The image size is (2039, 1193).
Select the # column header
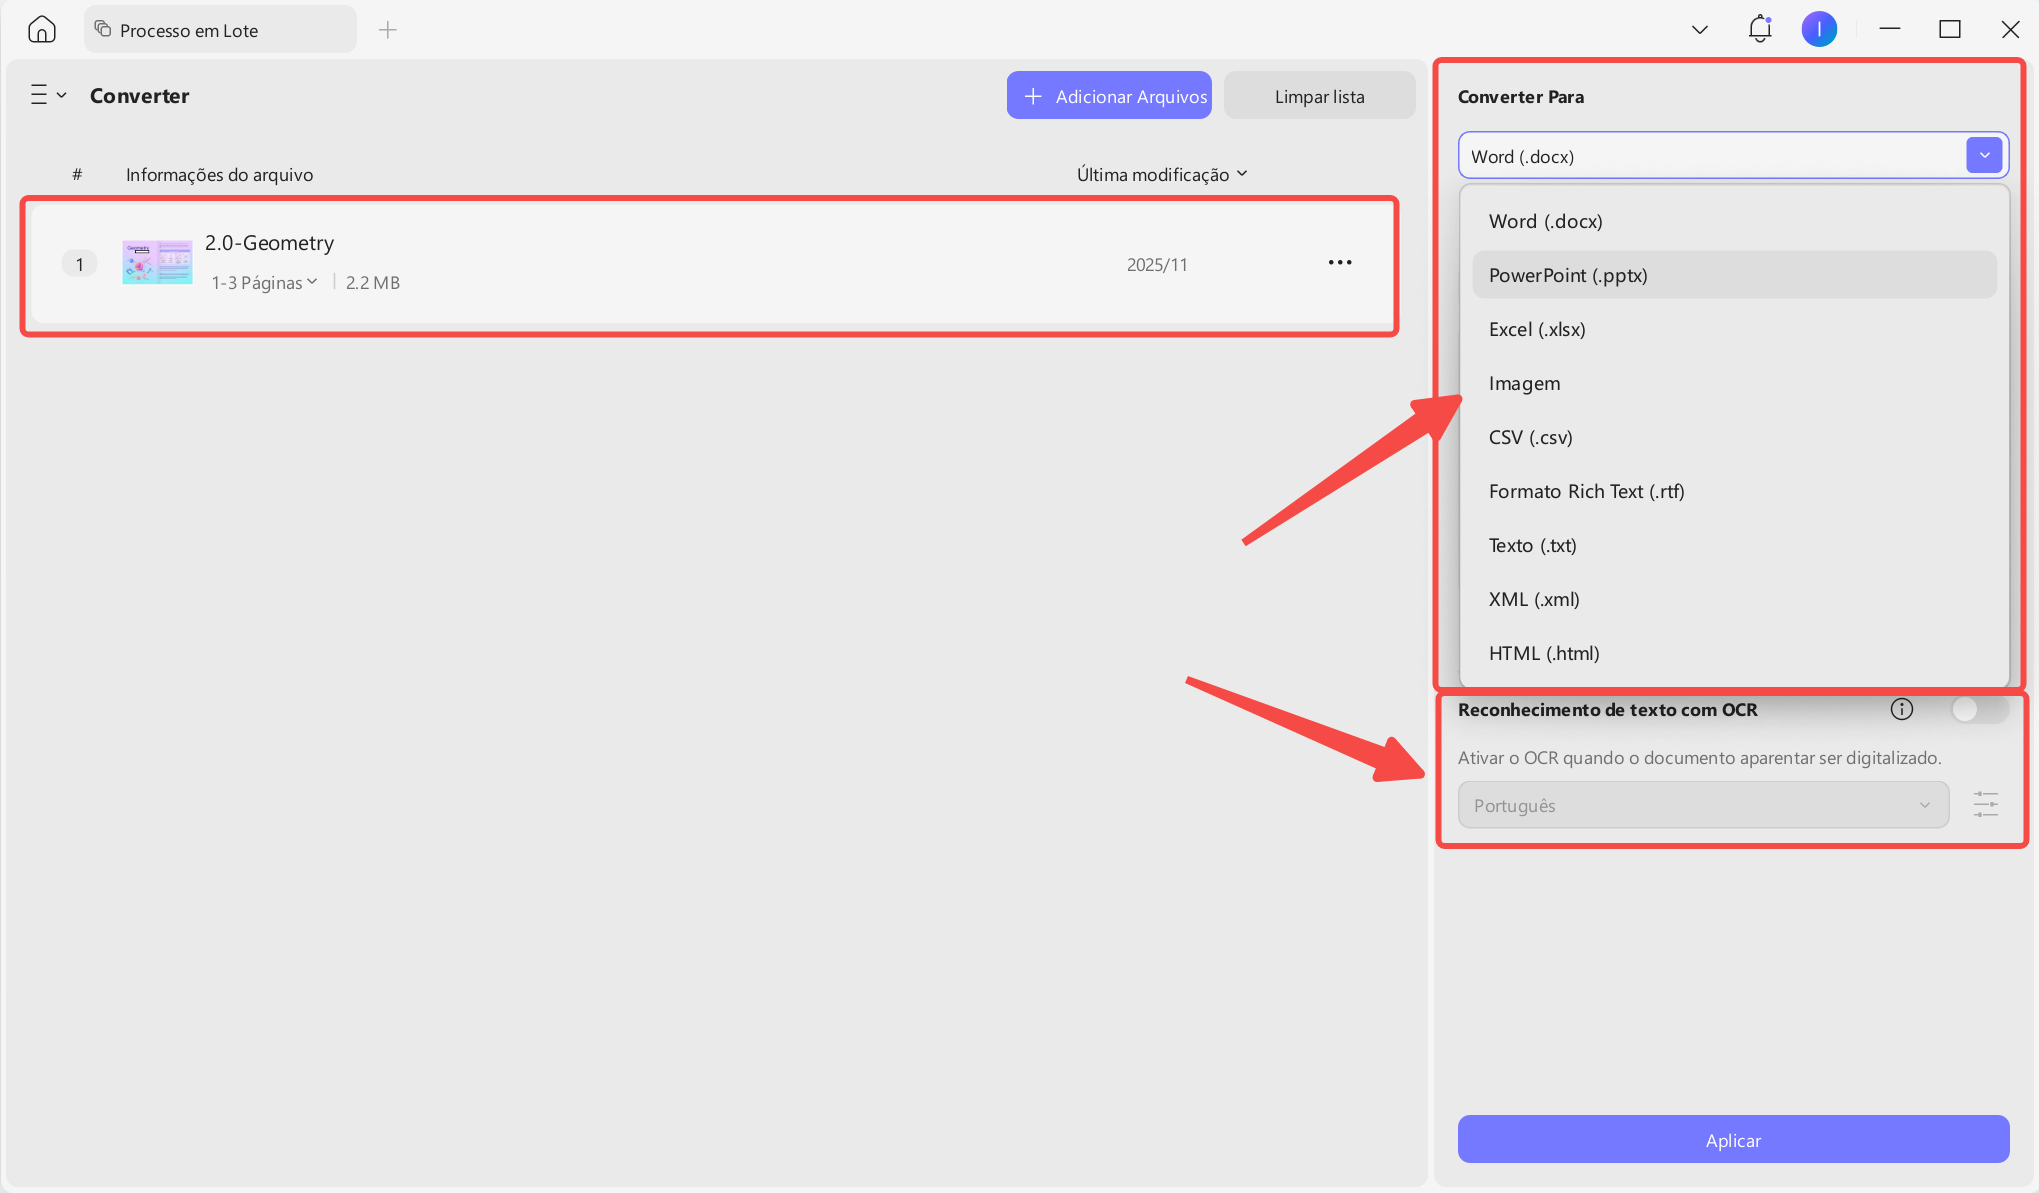click(77, 174)
